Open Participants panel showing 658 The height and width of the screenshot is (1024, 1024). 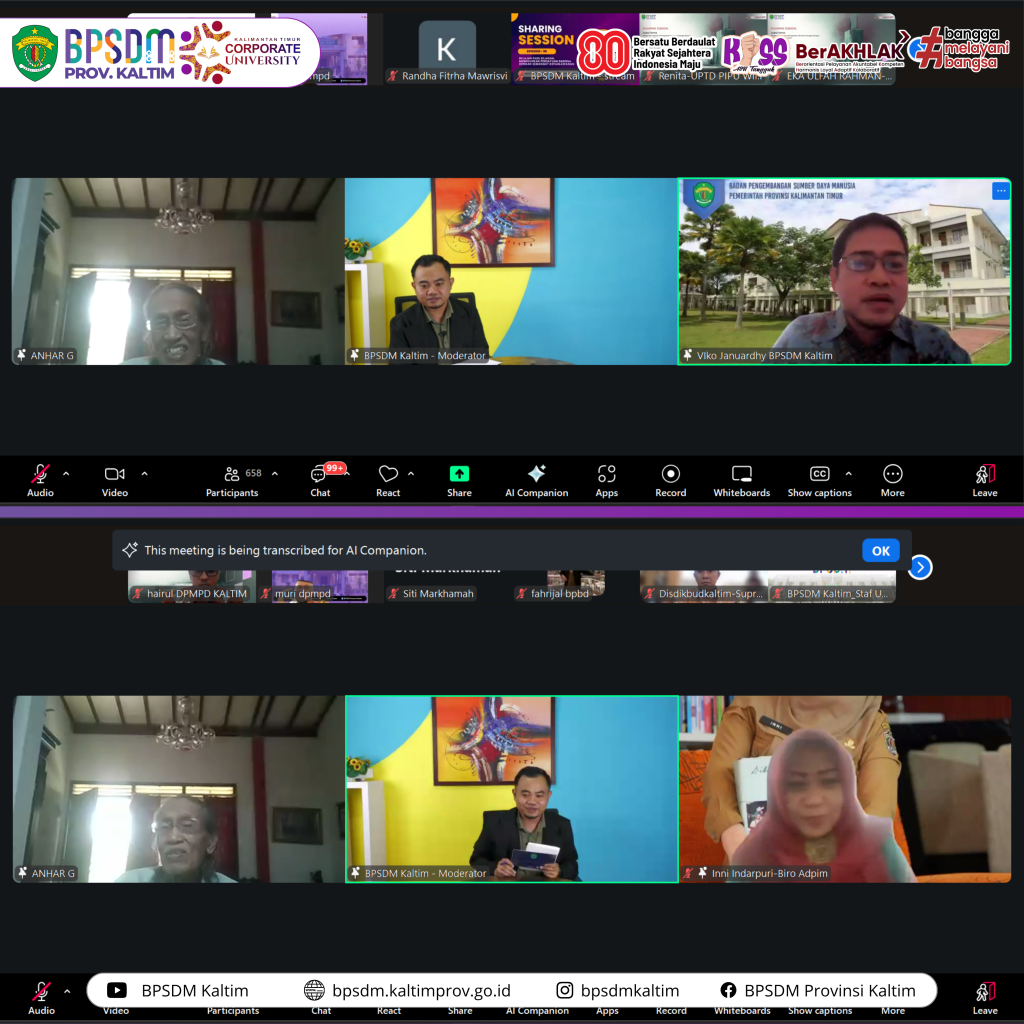click(232, 475)
